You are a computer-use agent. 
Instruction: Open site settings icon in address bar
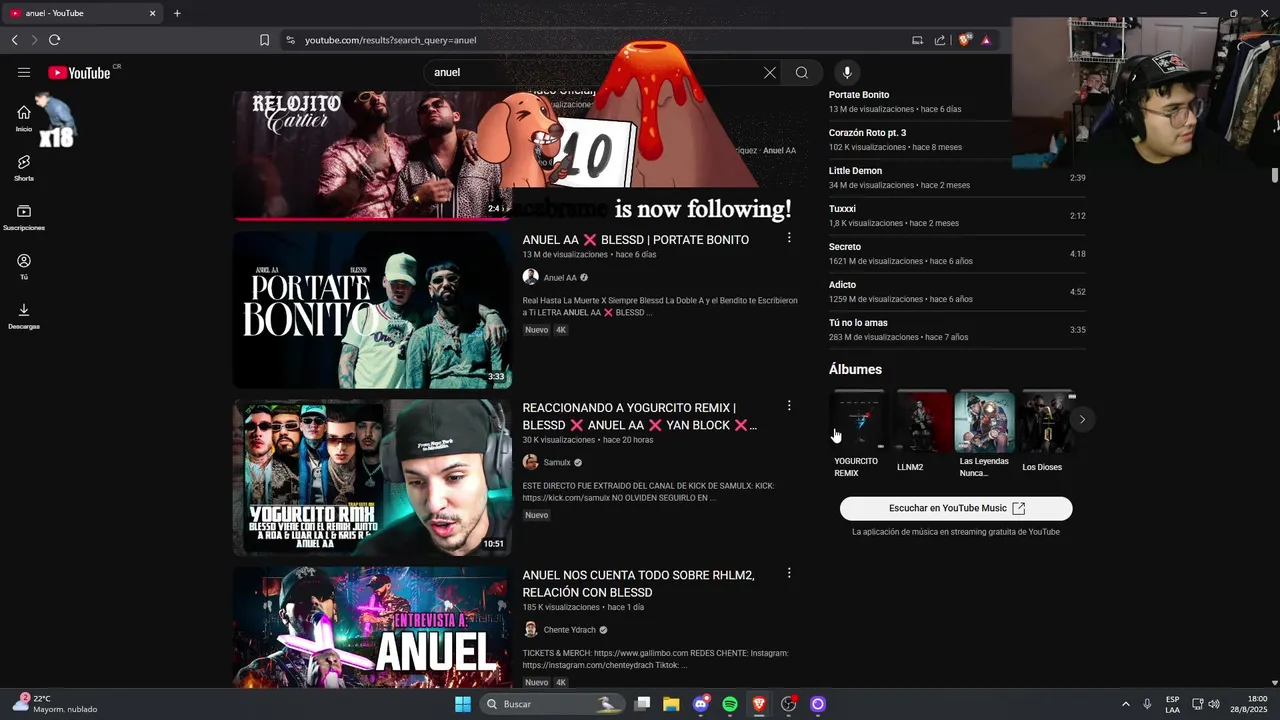pos(291,40)
